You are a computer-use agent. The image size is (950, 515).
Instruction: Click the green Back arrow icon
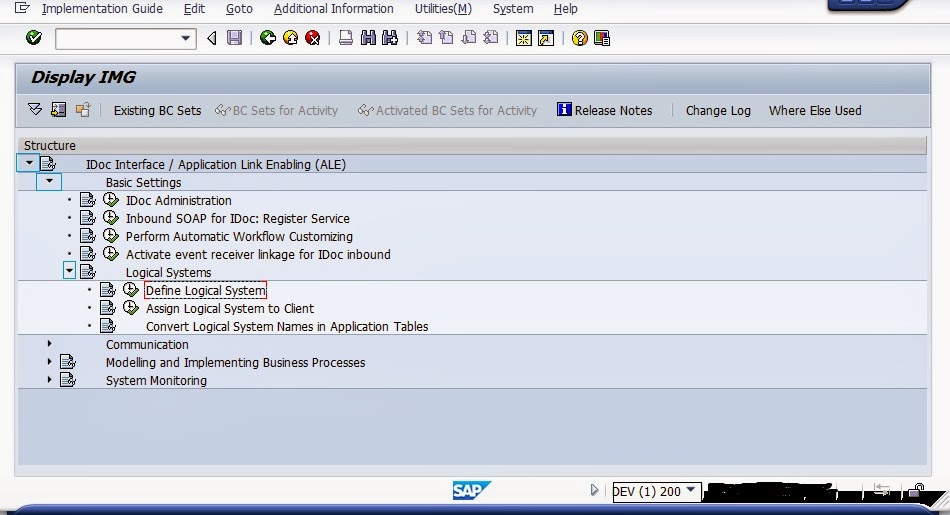[268, 38]
